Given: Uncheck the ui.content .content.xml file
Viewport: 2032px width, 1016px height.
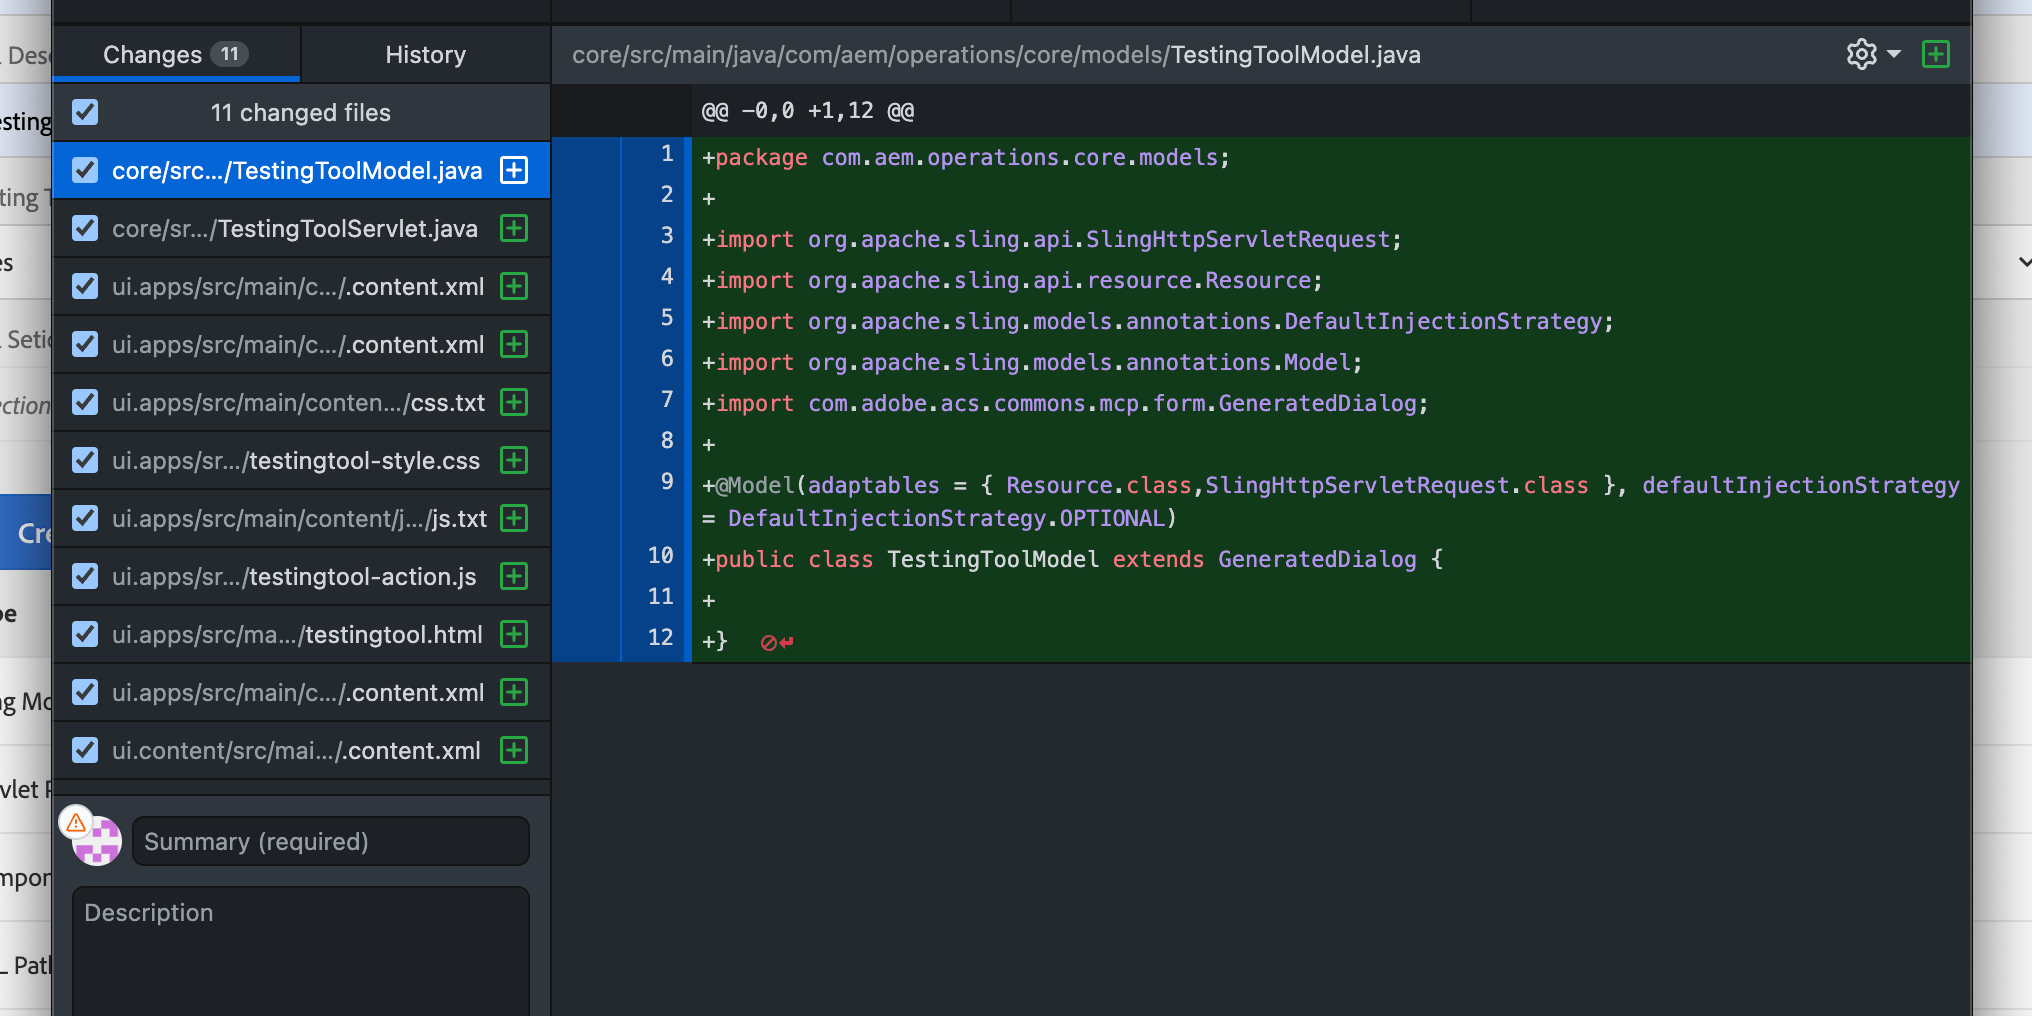Looking at the screenshot, I should 84,750.
